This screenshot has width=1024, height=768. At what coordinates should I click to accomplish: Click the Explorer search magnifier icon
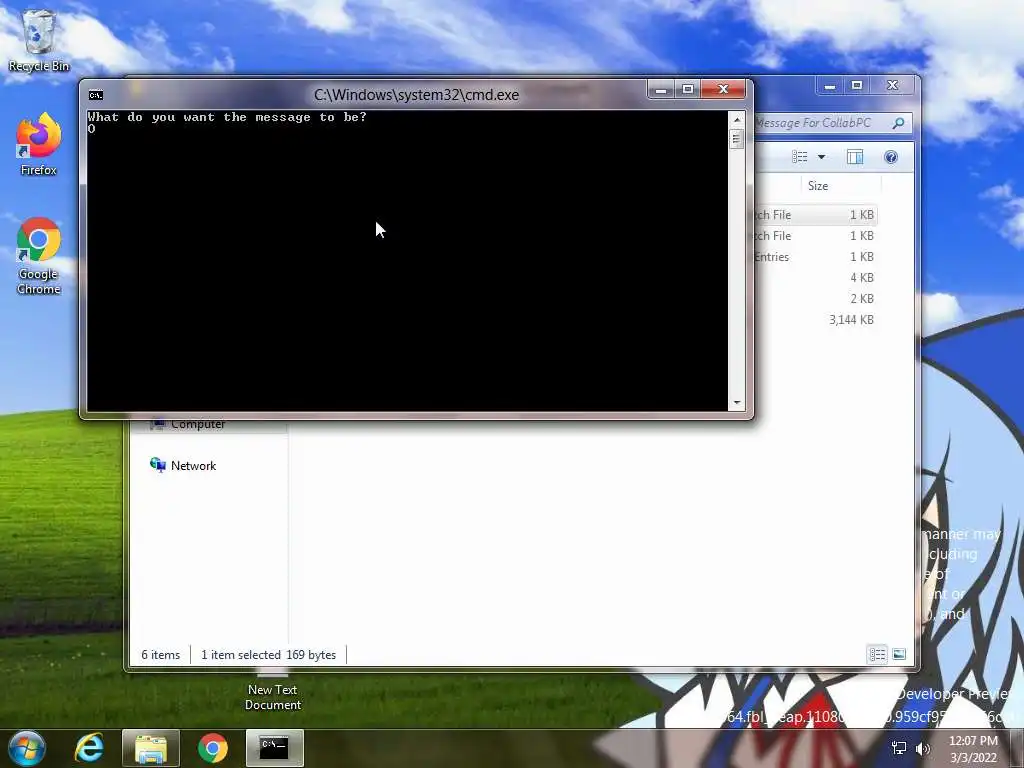[899, 123]
